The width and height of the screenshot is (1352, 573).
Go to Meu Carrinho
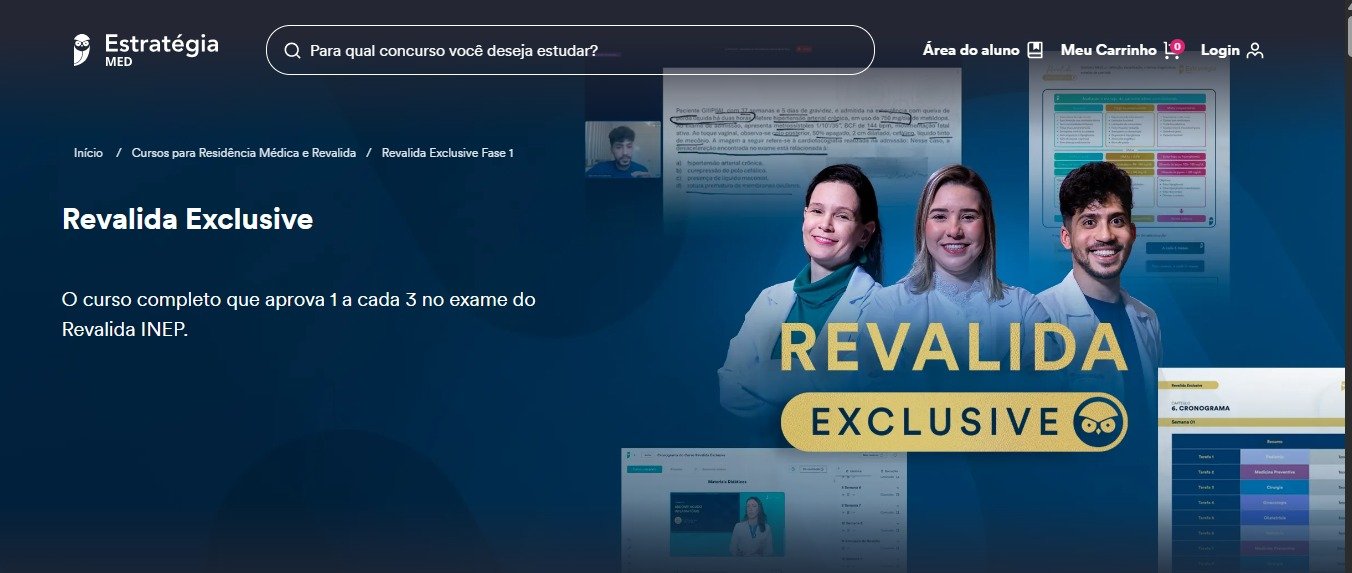(1108, 50)
